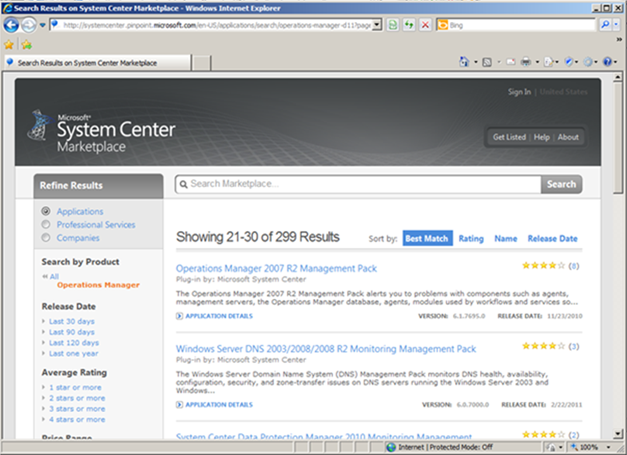This screenshot has height=455, width=627.
Task: Click into the Bing search box
Action: (522, 25)
